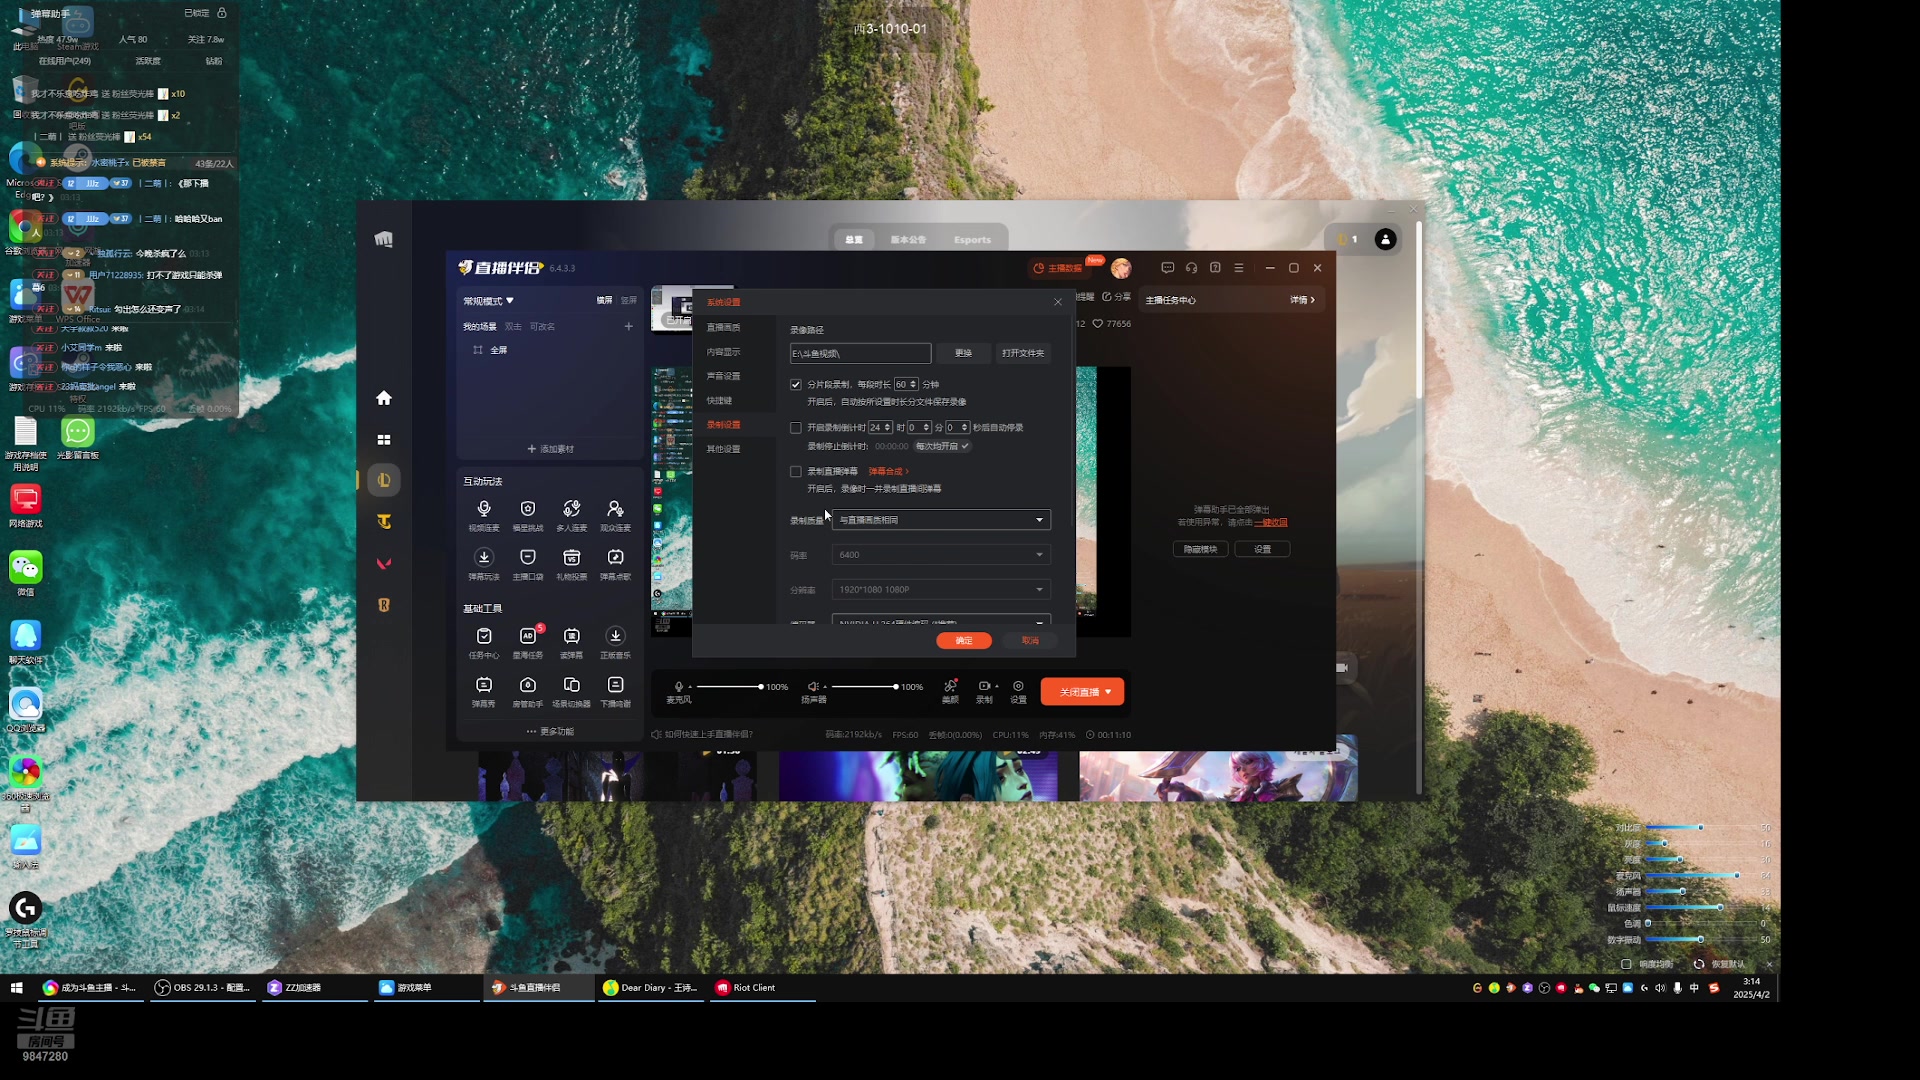
Task: Open 弹幕秀 tool icon
Action: click(x=484, y=685)
